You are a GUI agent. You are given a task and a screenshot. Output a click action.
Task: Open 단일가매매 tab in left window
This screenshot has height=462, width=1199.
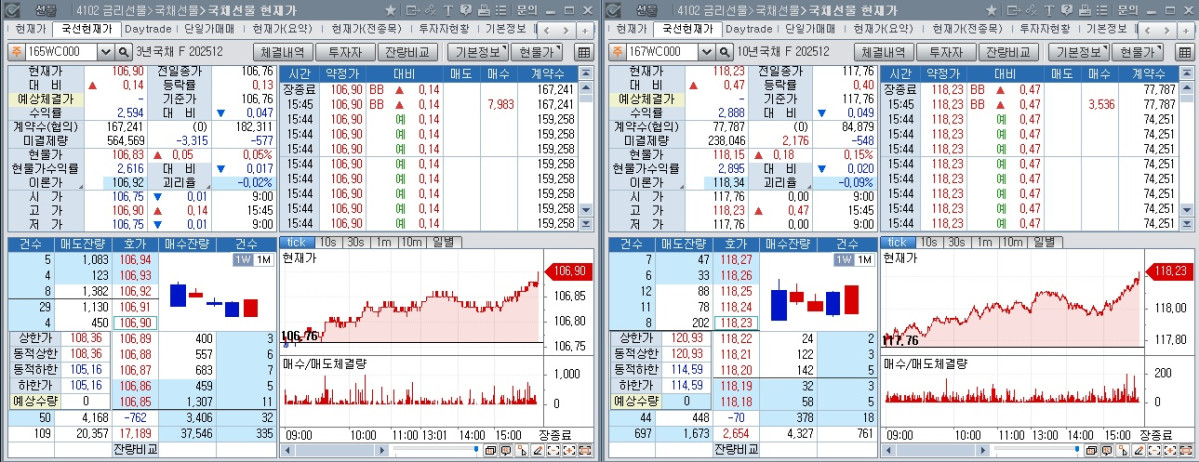point(211,29)
